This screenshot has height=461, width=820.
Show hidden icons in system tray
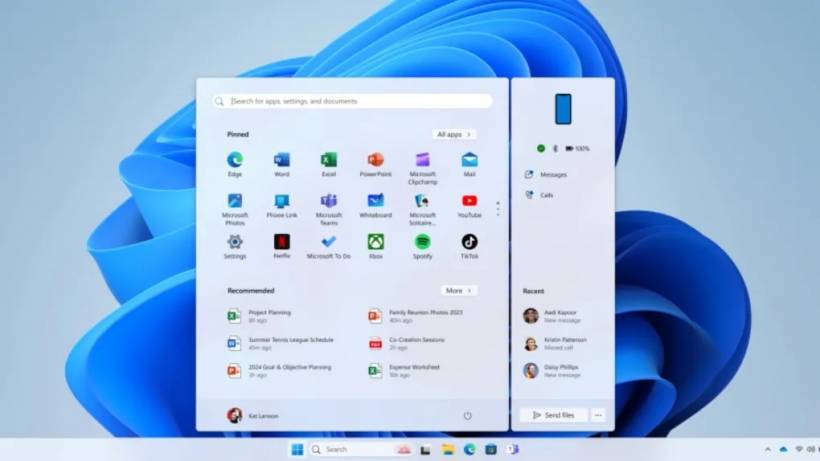768,450
